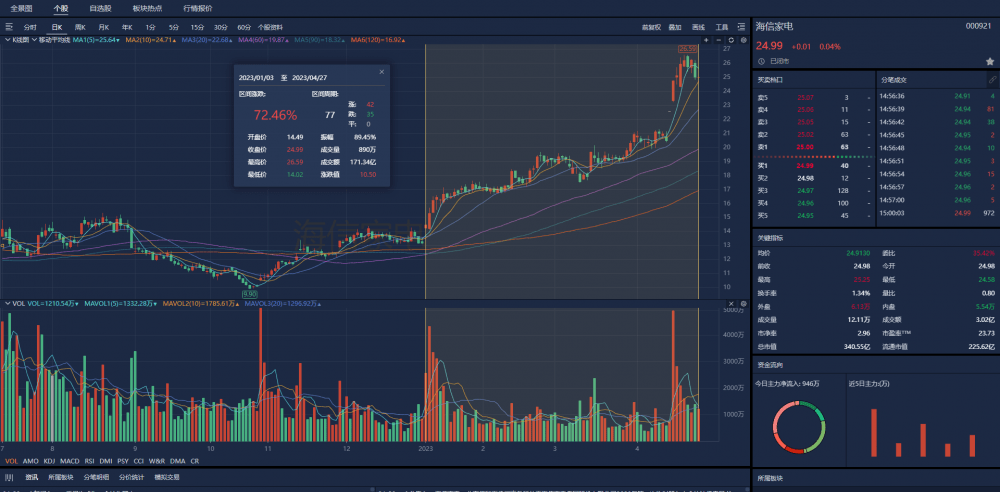Viewport: 1000px width, 492px height.
Task: Switch indicator to MACD
Action: (x=69, y=461)
